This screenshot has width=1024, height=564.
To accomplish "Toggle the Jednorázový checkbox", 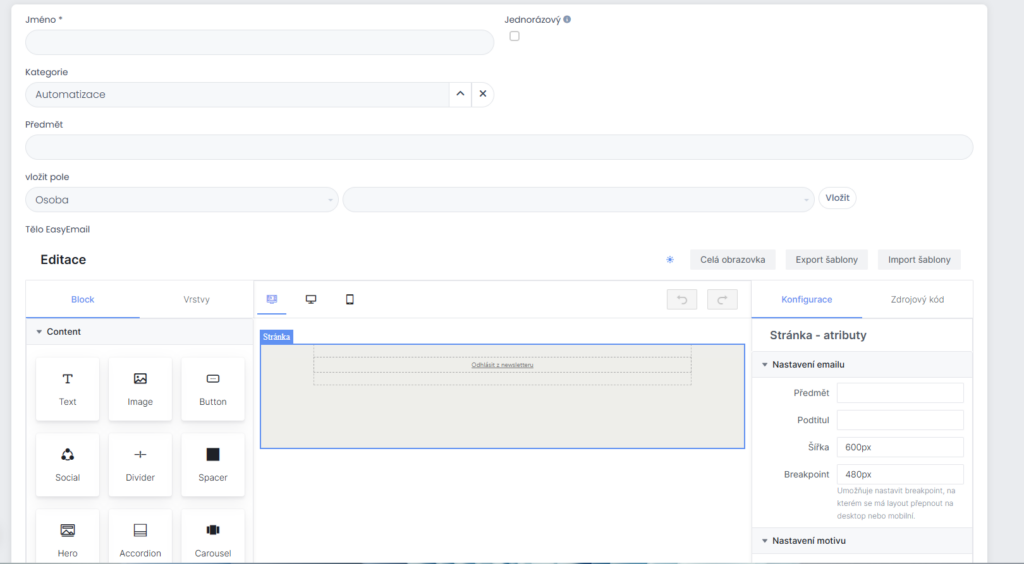I will click(515, 36).
